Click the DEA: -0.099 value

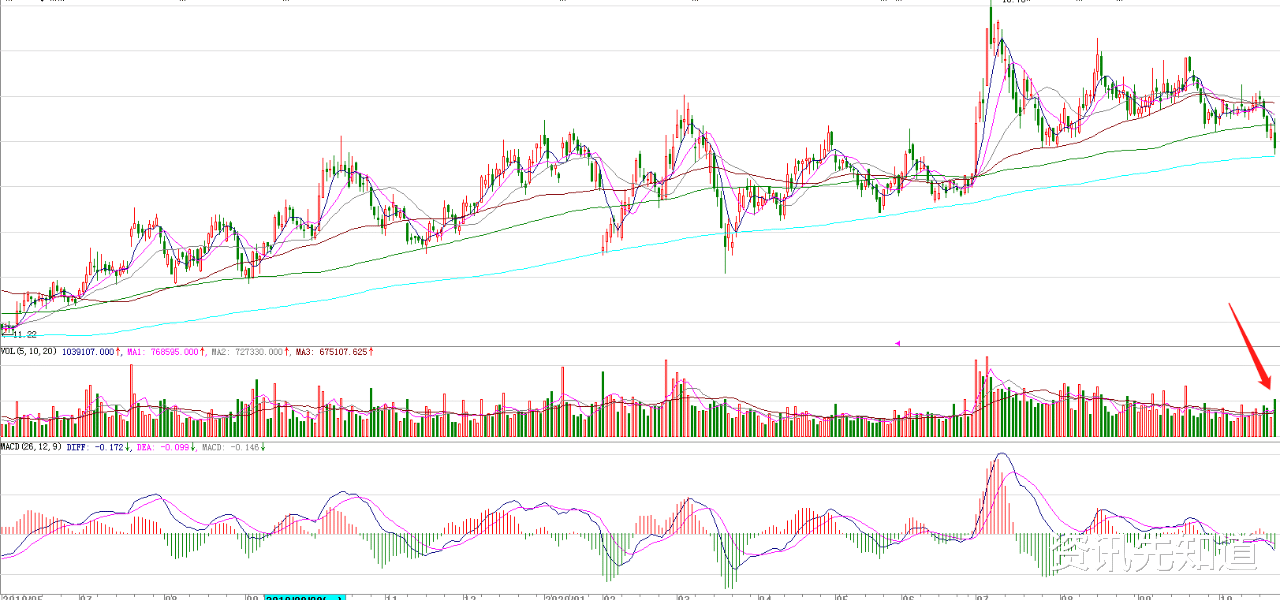point(165,447)
